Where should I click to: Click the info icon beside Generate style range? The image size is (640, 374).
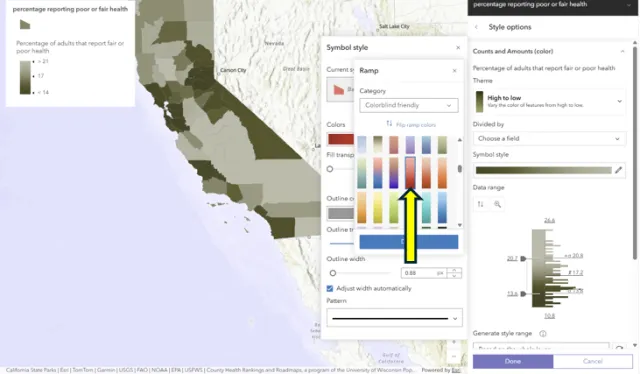[x=543, y=334]
